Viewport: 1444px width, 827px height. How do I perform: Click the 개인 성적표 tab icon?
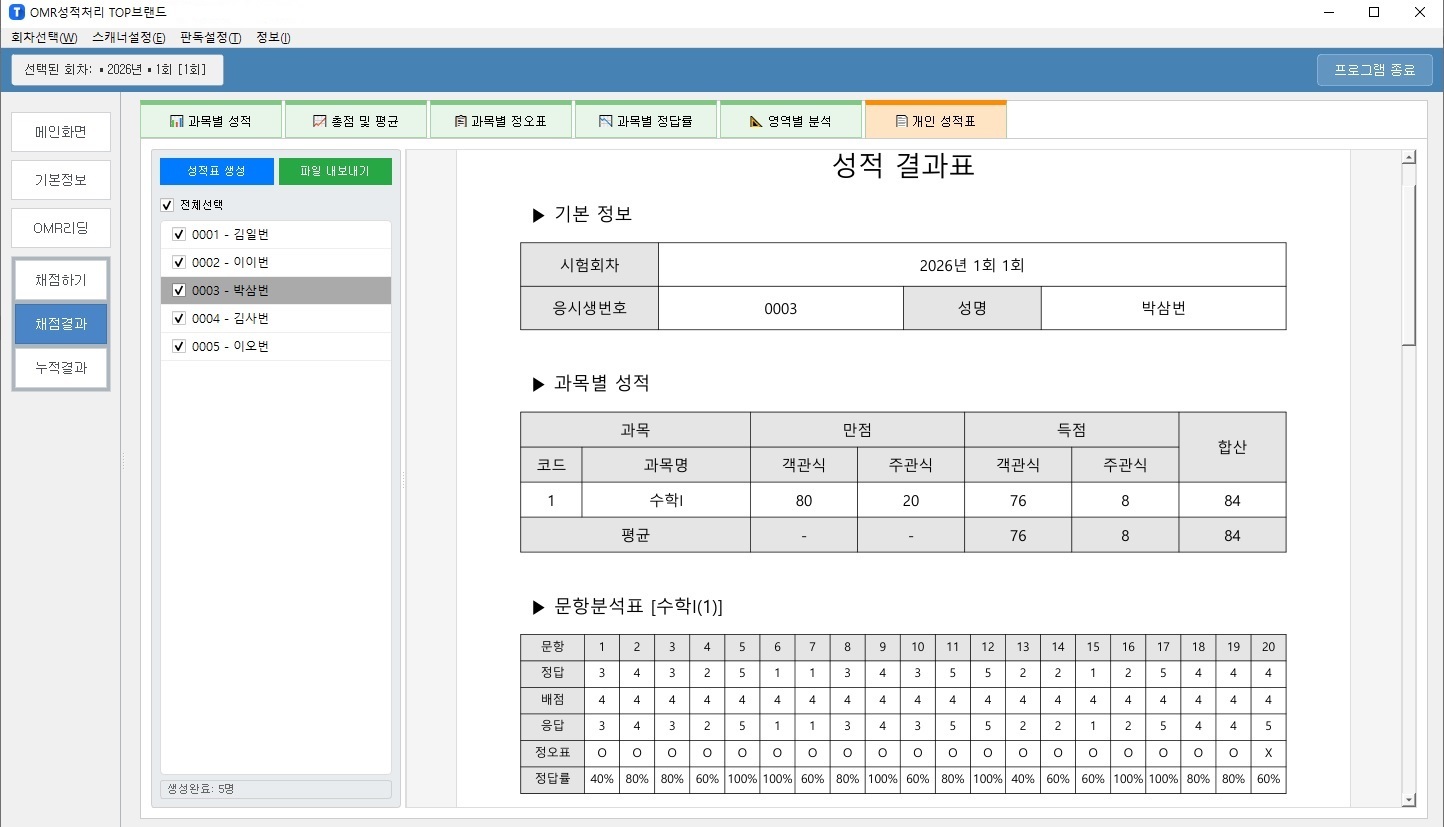(901, 122)
